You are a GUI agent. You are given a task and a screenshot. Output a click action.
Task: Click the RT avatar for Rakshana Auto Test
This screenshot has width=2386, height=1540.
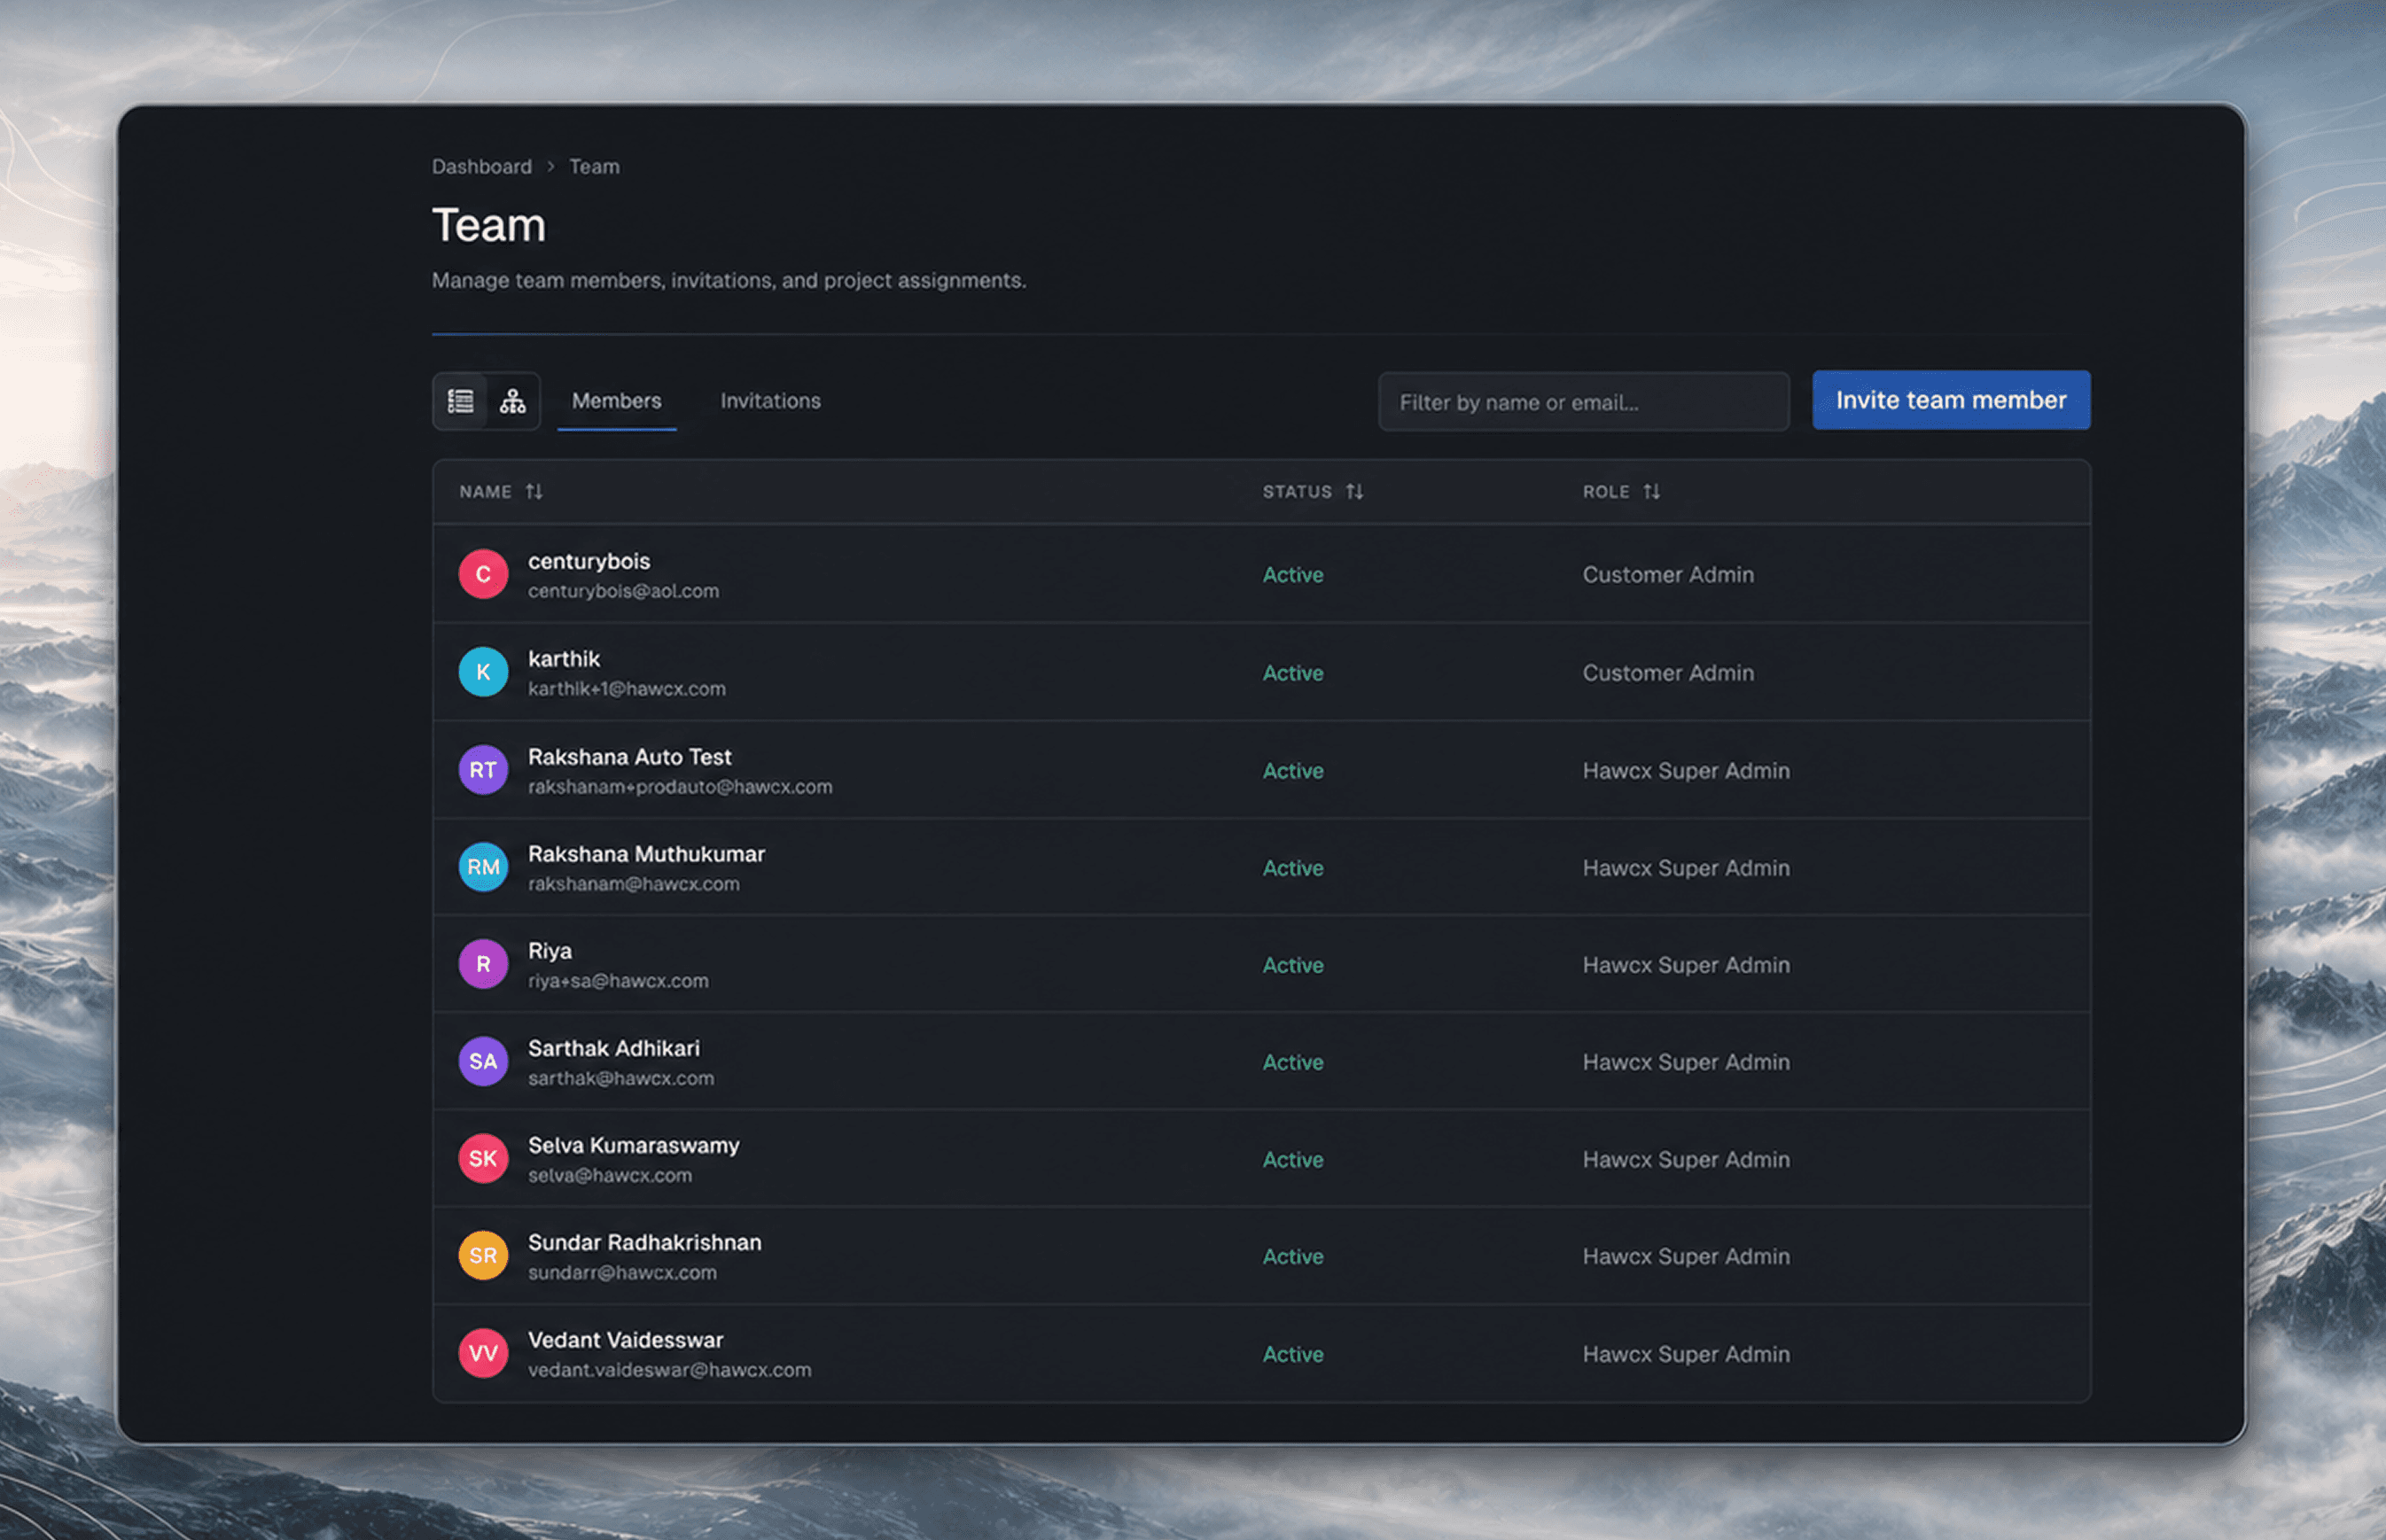[483, 770]
